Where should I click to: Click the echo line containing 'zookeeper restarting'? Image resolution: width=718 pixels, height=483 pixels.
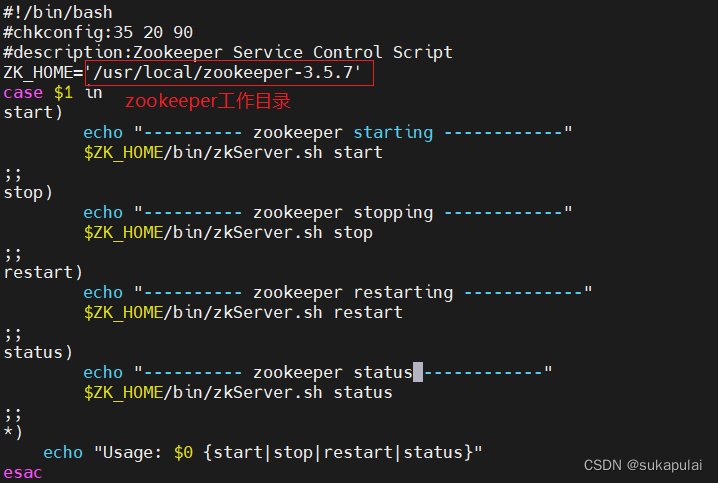pos(337,293)
